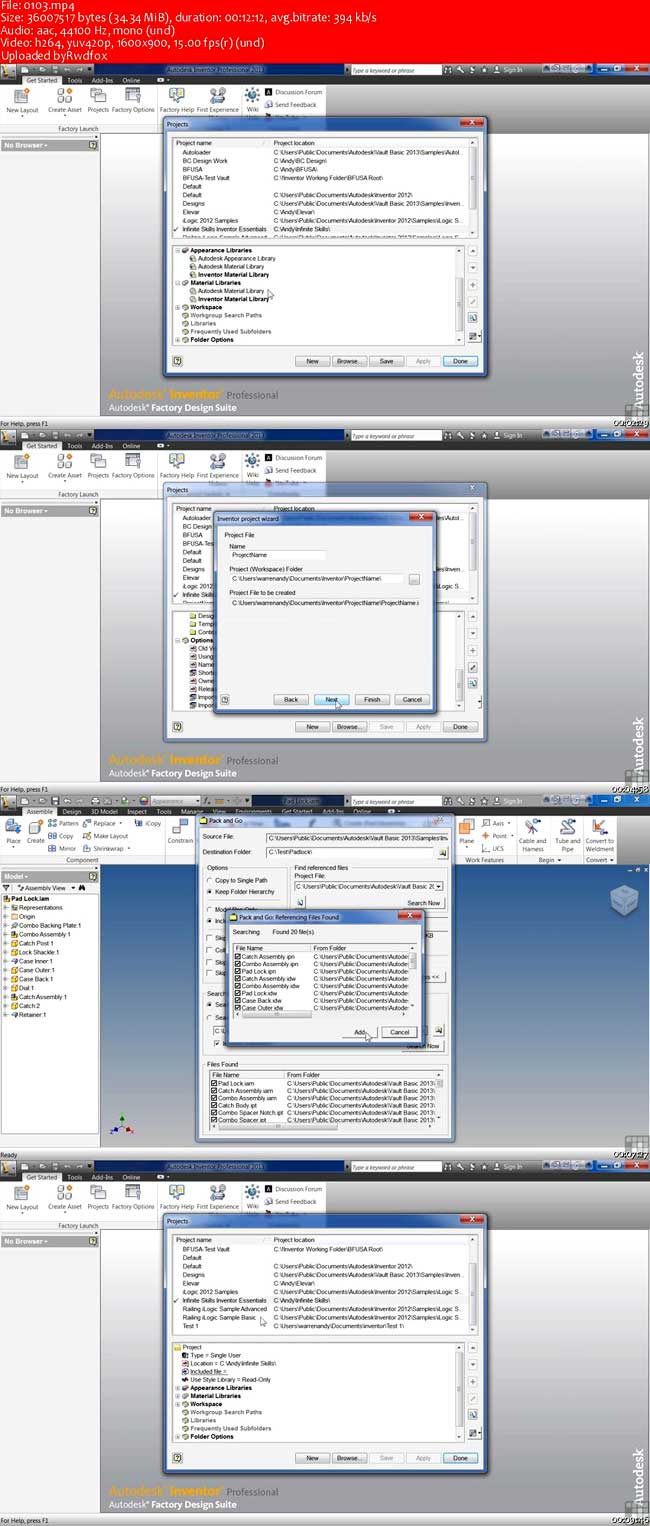The width and height of the screenshot is (650, 1526).
Task: Uncheck Pad Lock.iam in the Files Found list
Action: point(214,1083)
